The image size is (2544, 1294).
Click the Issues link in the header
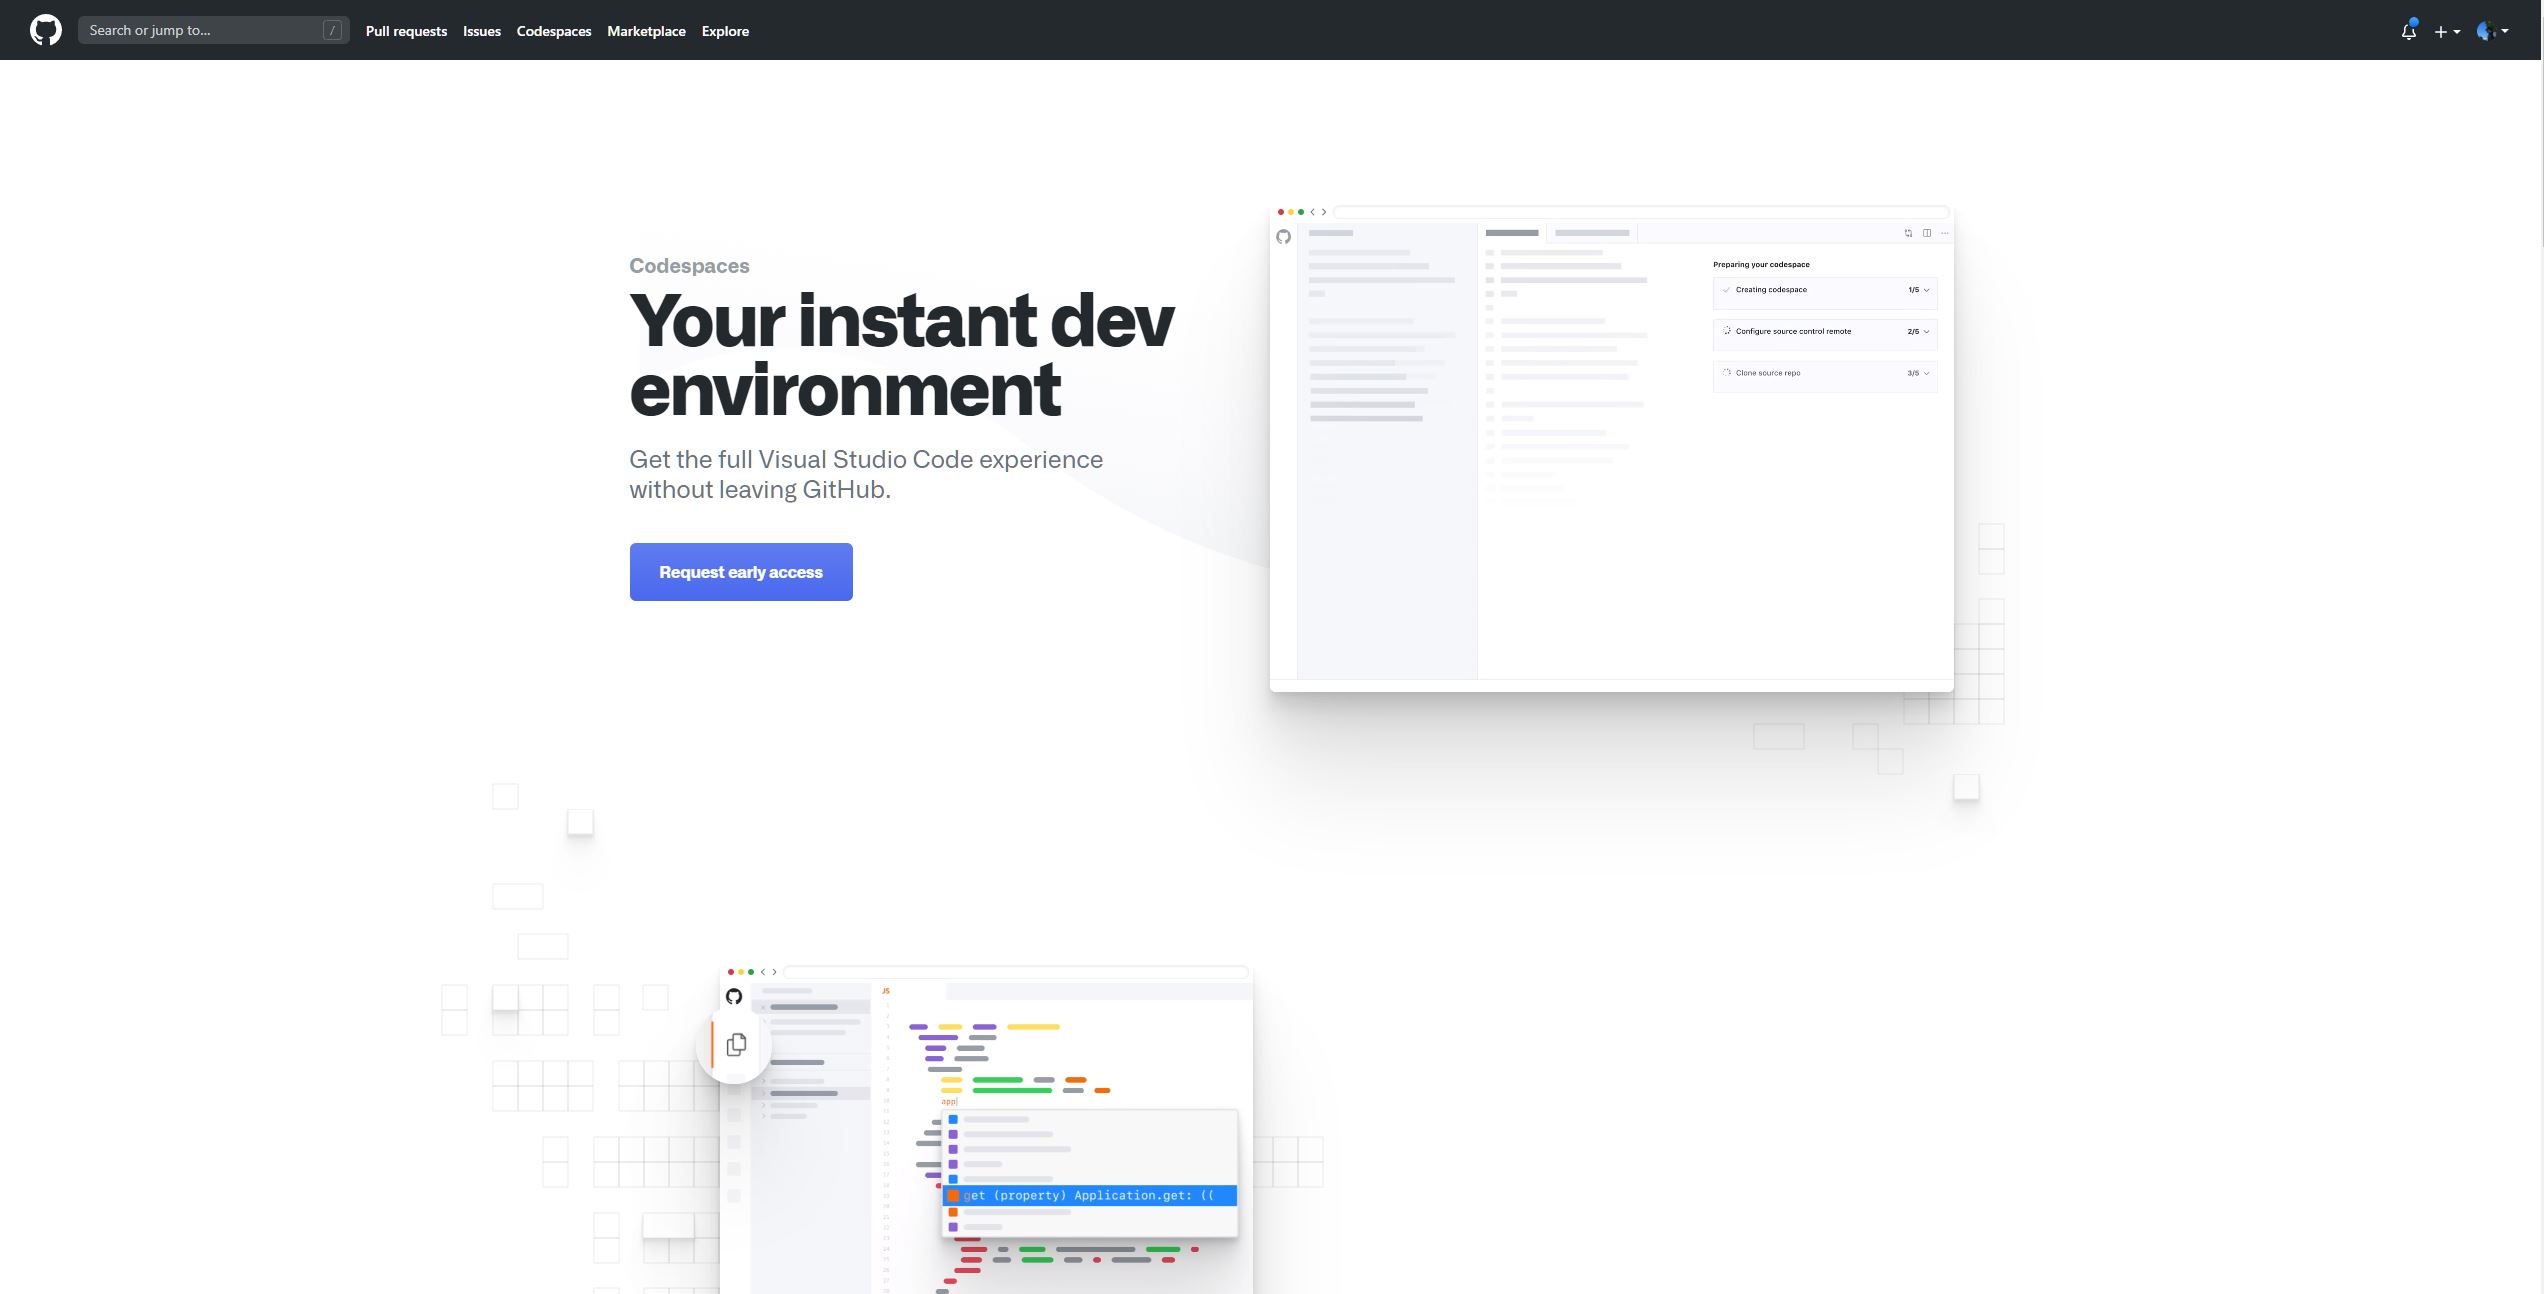pyautogui.click(x=481, y=31)
